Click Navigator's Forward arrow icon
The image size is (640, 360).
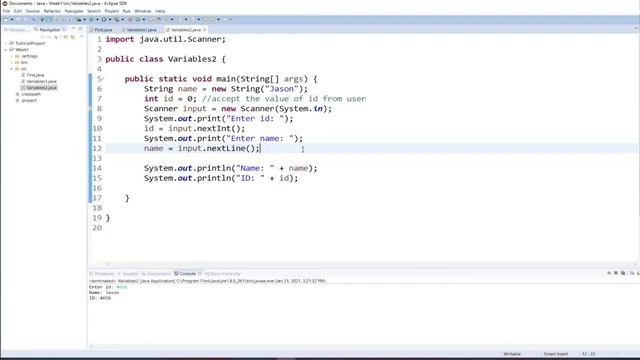(x=49, y=37)
